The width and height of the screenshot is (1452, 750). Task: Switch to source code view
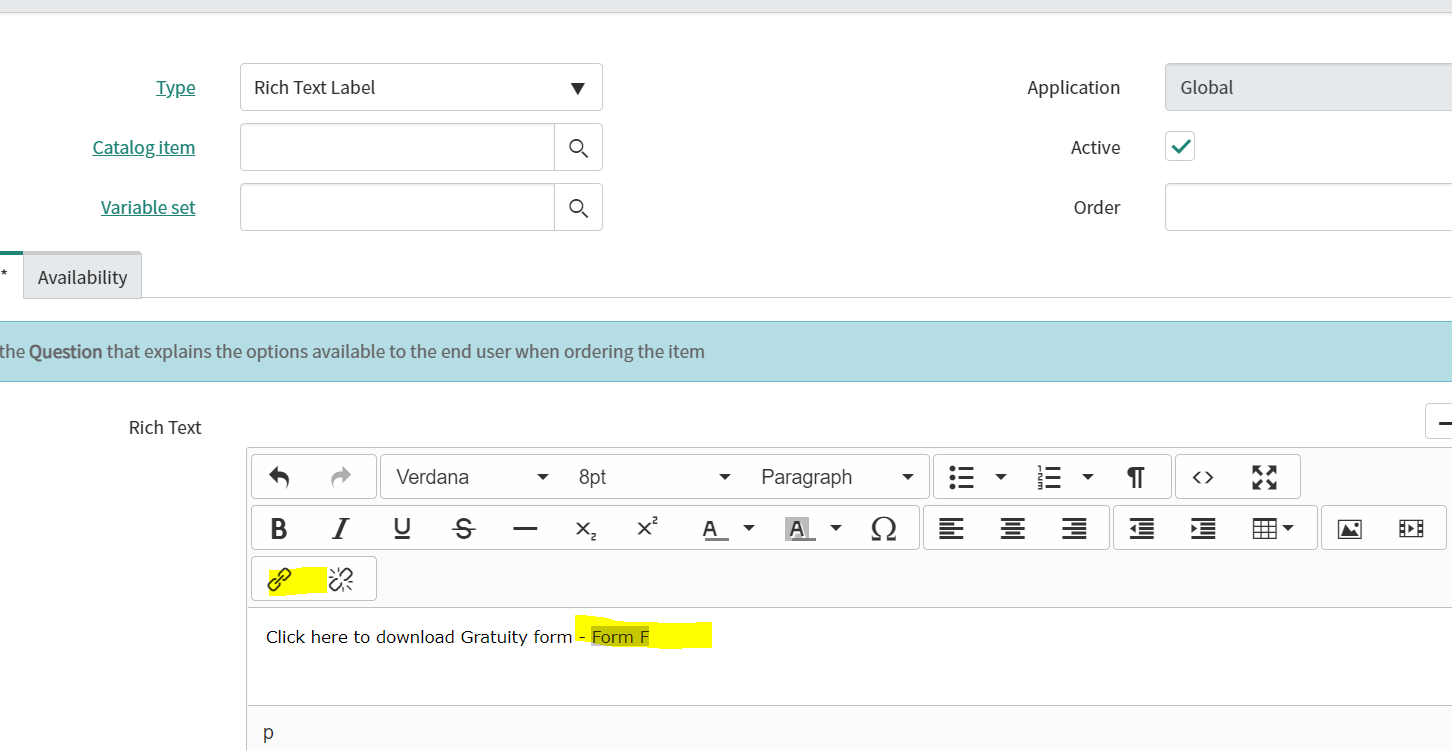[1203, 477]
